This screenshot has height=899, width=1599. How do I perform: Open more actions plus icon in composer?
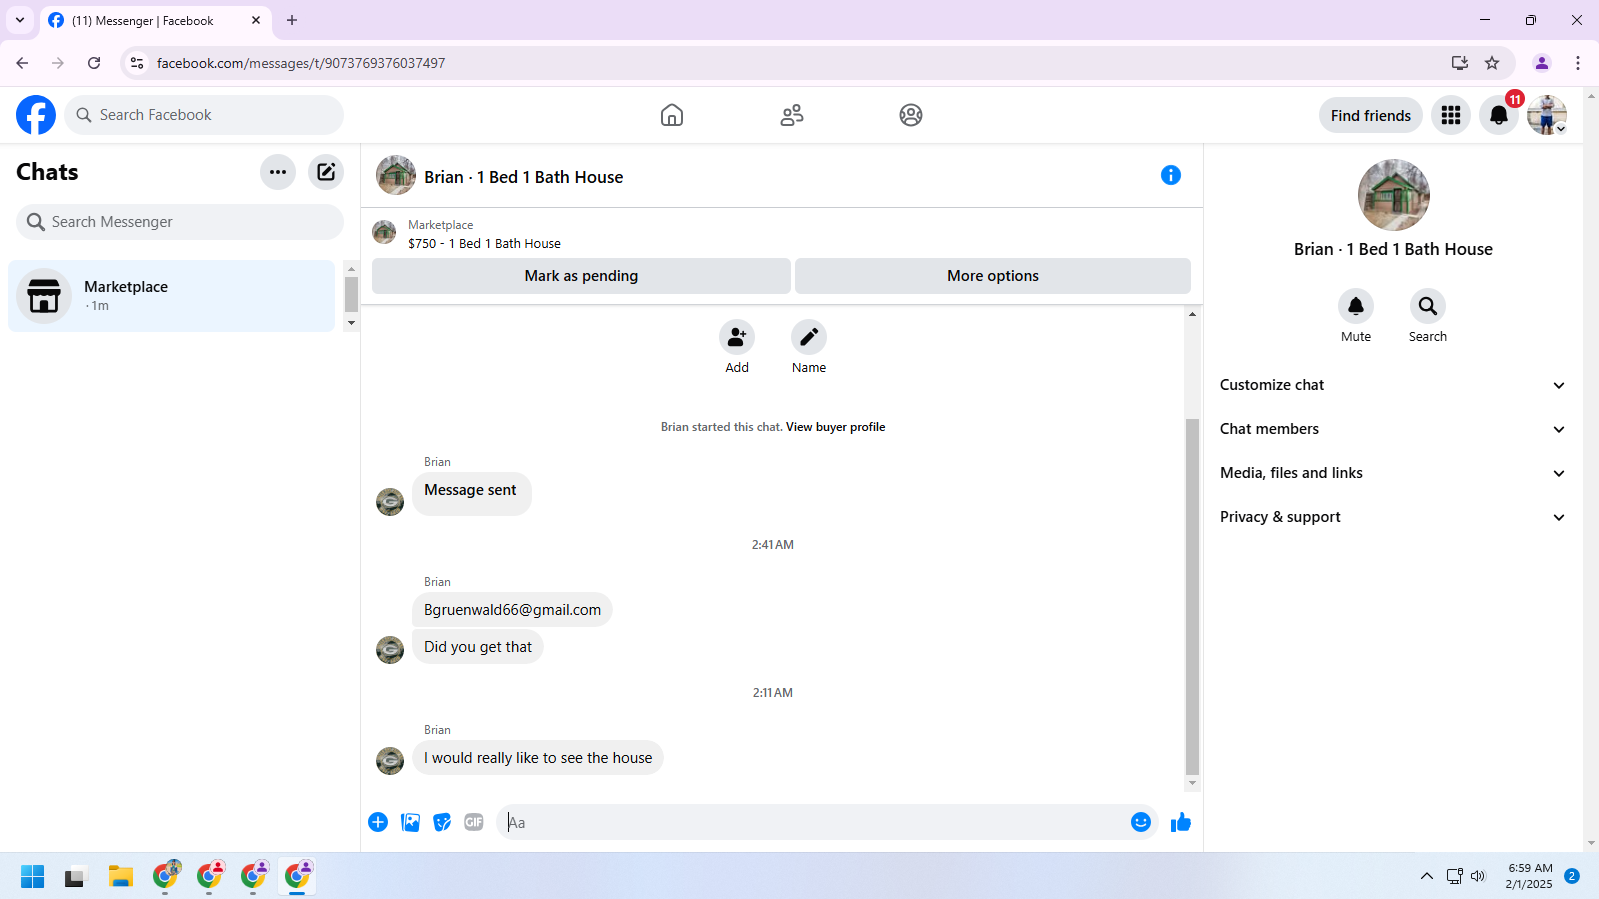click(x=378, y=822)
